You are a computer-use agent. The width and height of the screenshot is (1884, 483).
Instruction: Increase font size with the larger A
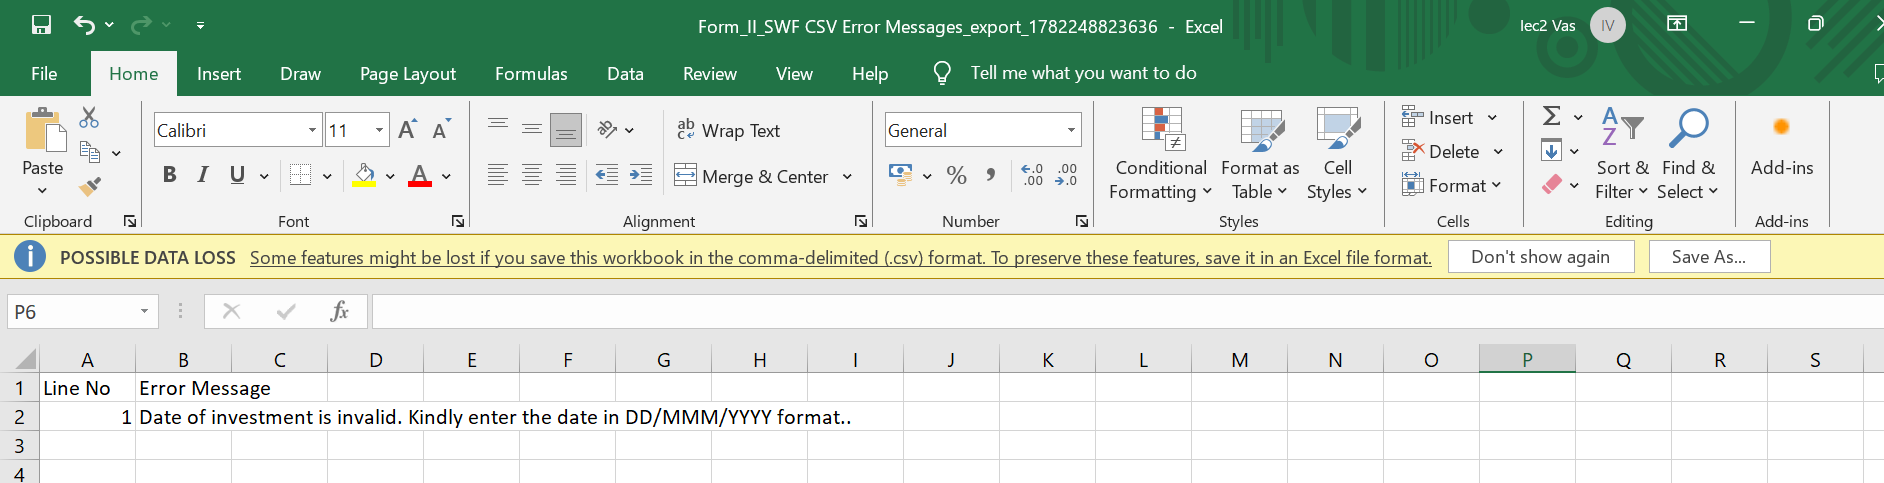(407, 130)
